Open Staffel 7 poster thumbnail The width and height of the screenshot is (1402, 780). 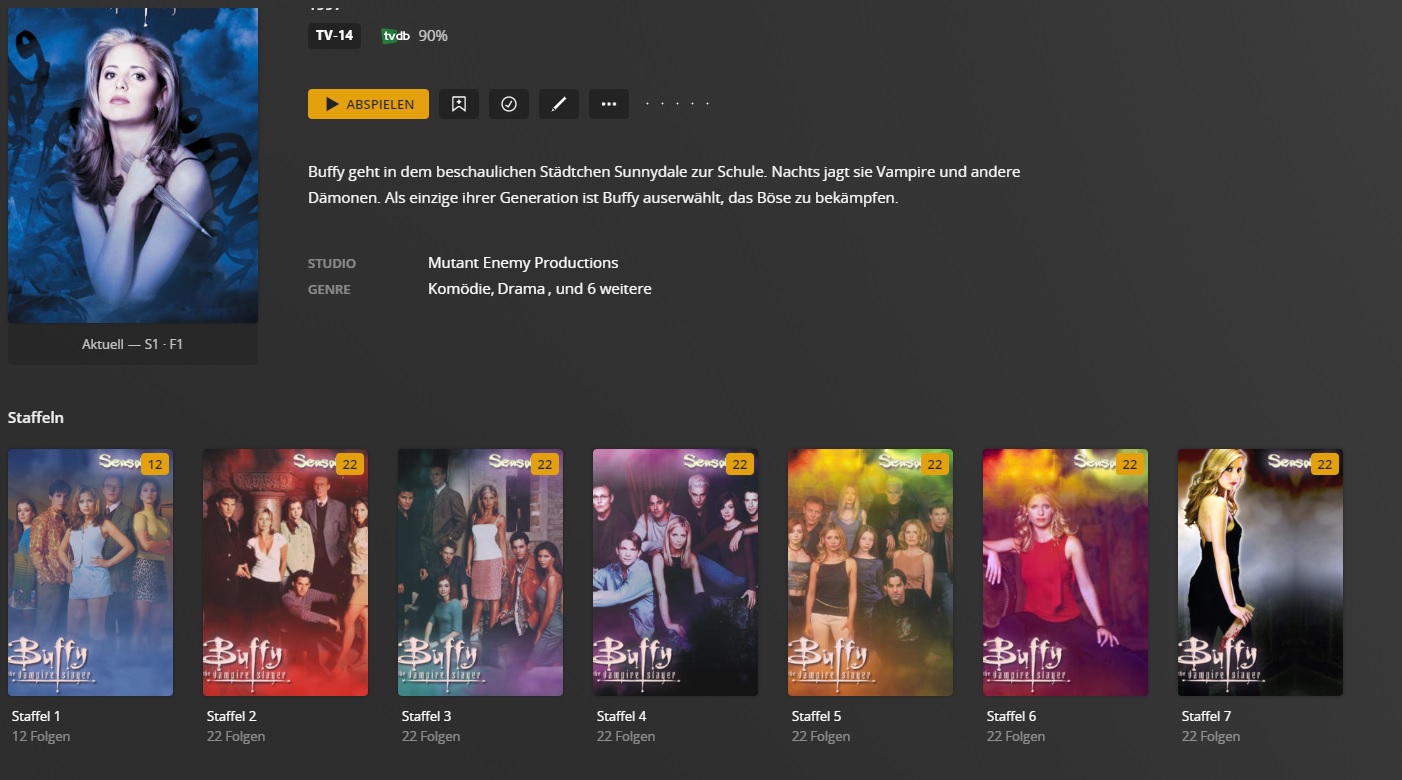tap(1260, 572)
